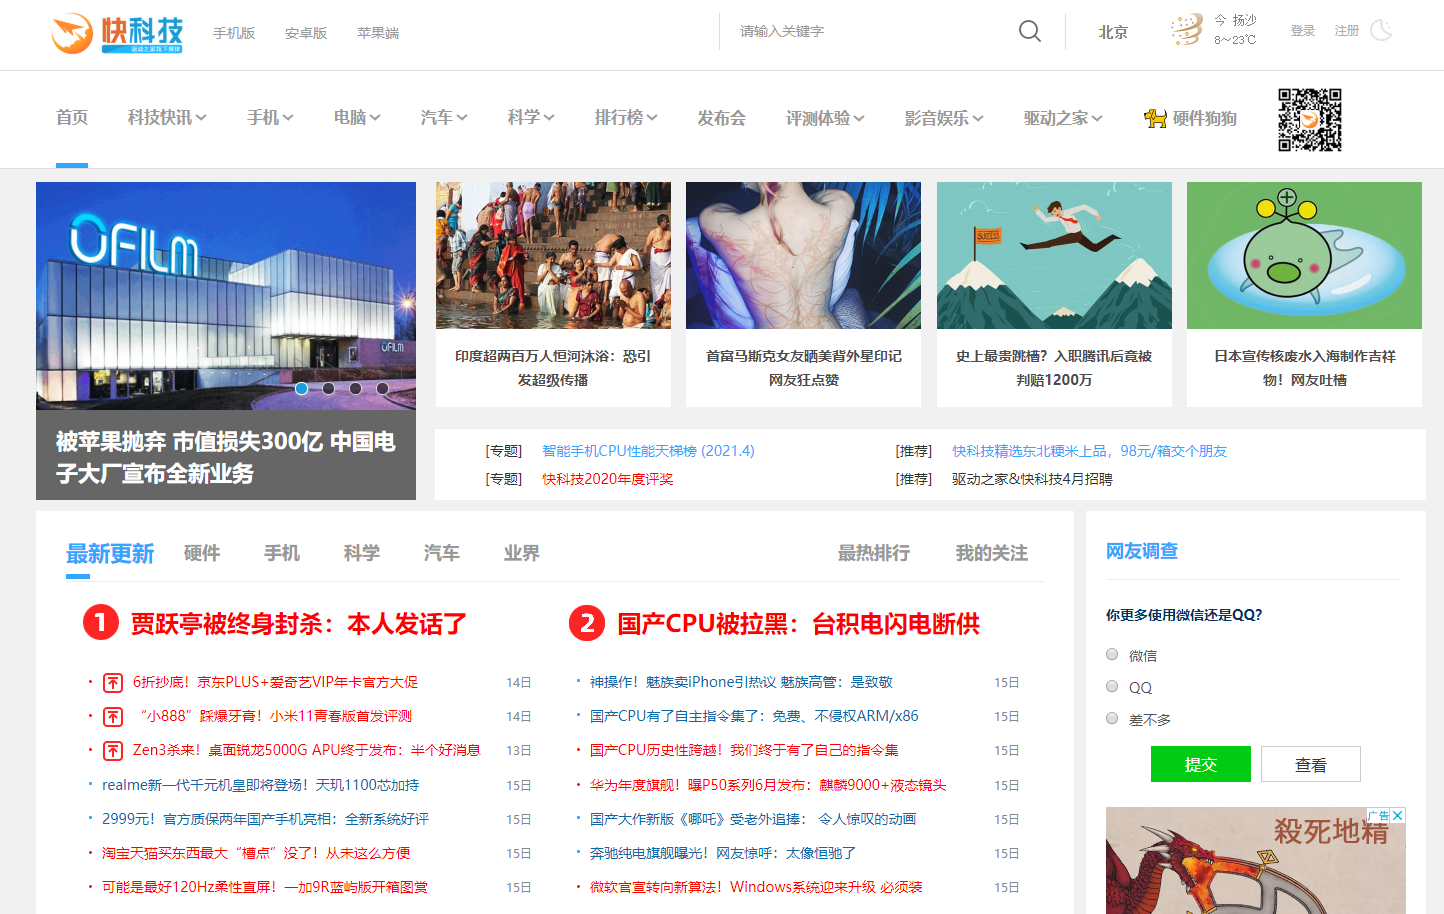Click the QR code image
Image resolution: width=1444 pixels, height=914 pixels.
point(1309,120)
